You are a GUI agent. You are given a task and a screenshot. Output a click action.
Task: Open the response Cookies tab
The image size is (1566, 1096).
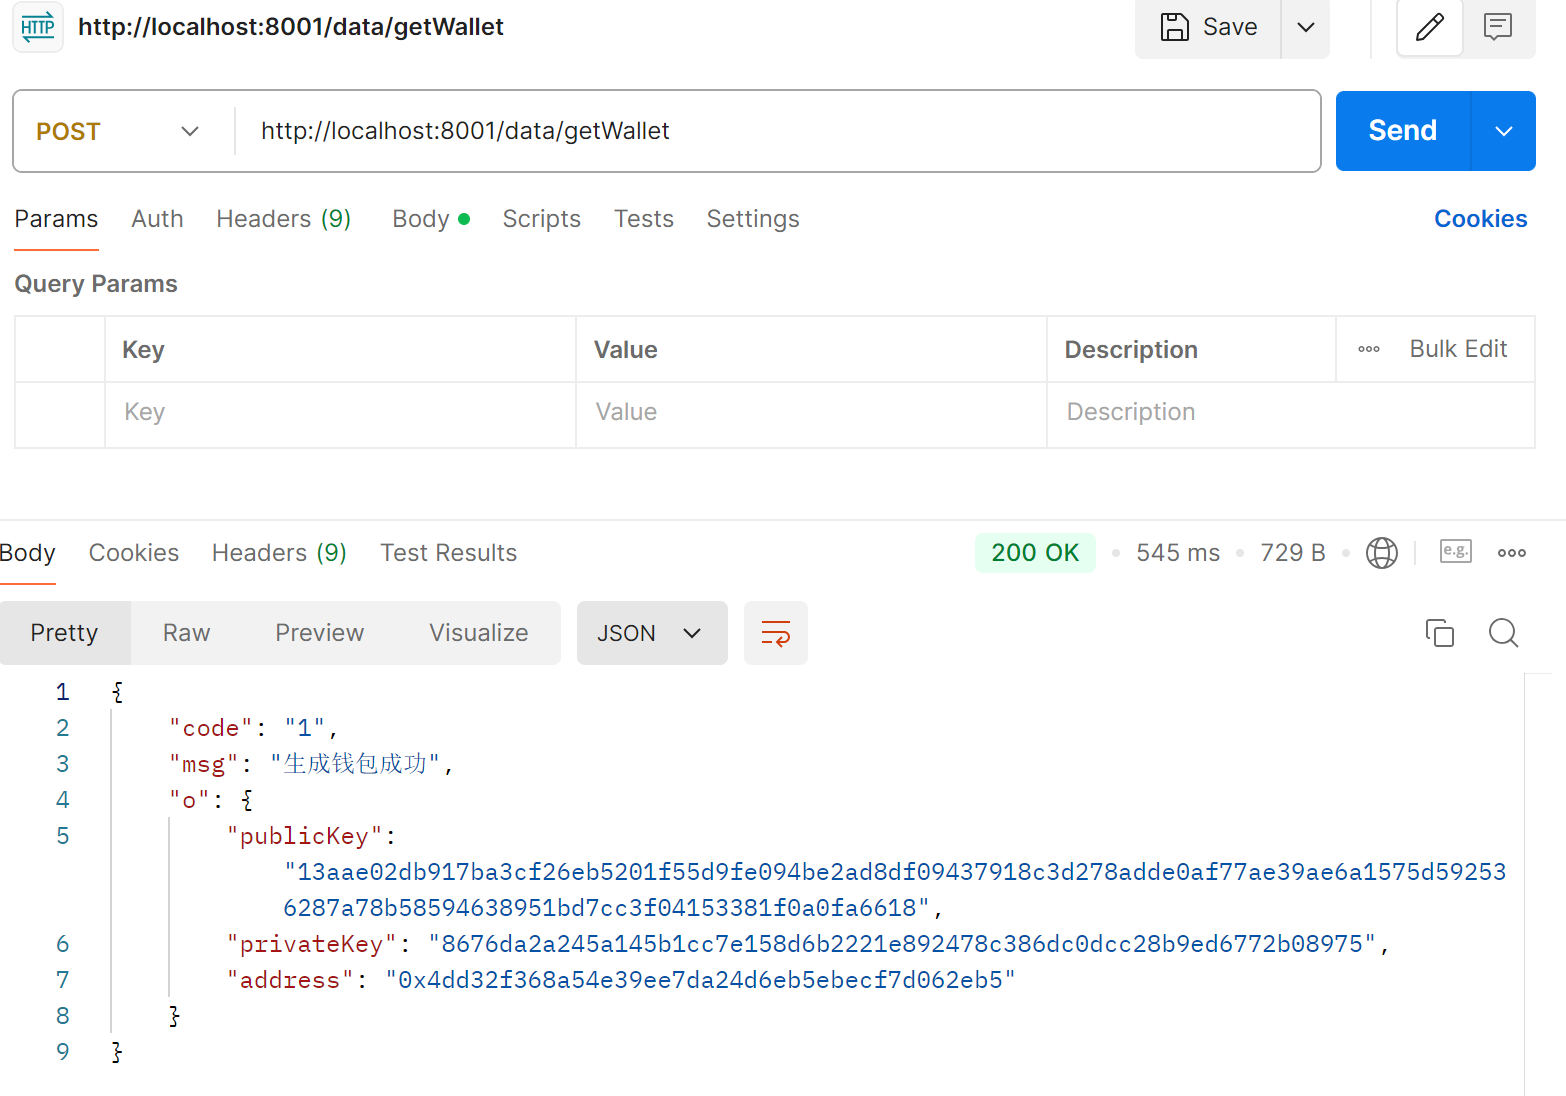coord(134,553)
